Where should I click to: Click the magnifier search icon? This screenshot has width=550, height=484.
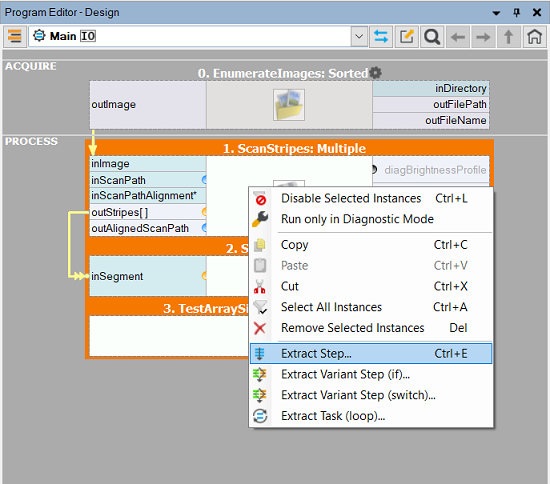click(x=432, y=36)
